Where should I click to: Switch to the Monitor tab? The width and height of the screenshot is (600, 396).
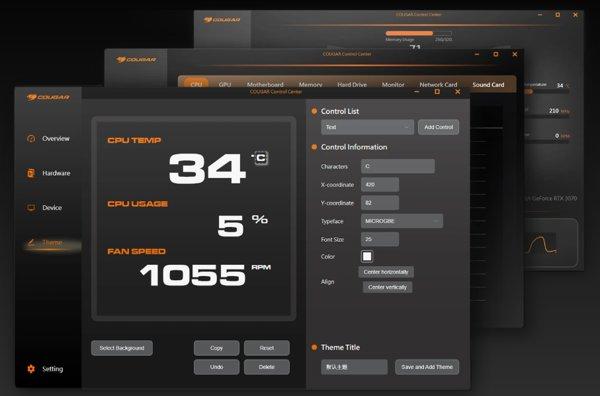(393, 85)
